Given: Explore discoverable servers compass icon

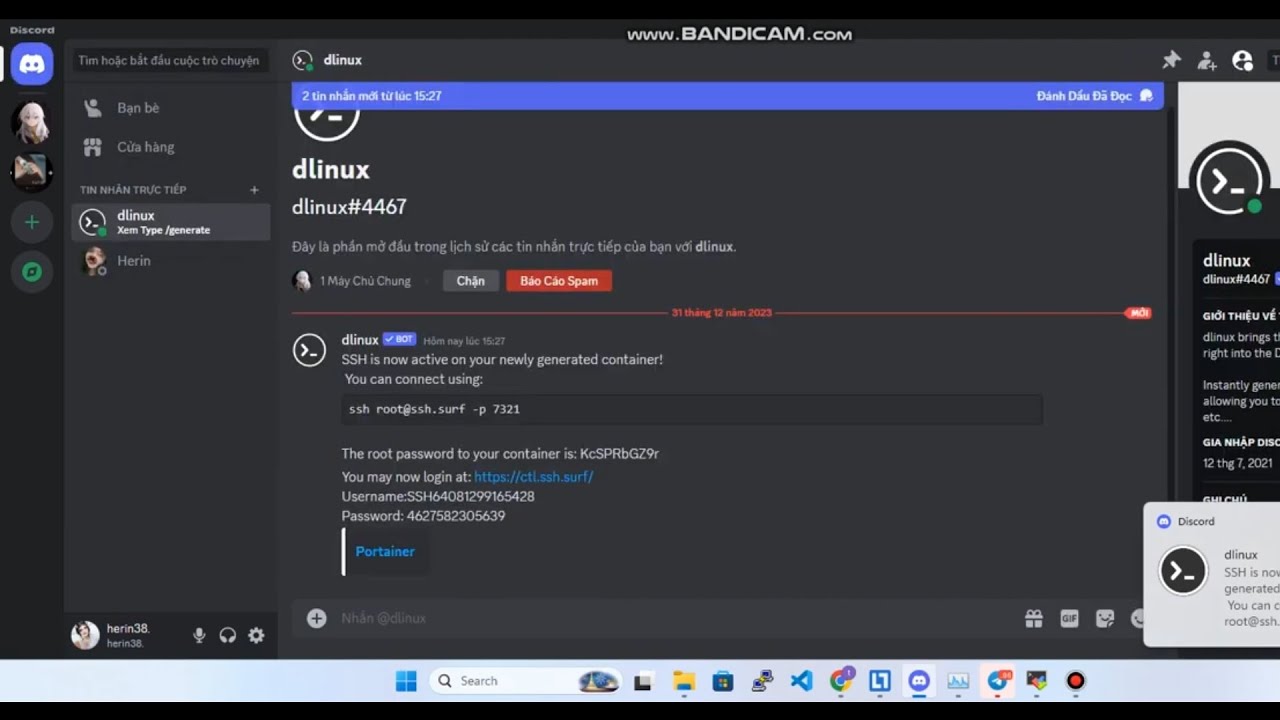Looking at the screenshot, I should (32, 272).
